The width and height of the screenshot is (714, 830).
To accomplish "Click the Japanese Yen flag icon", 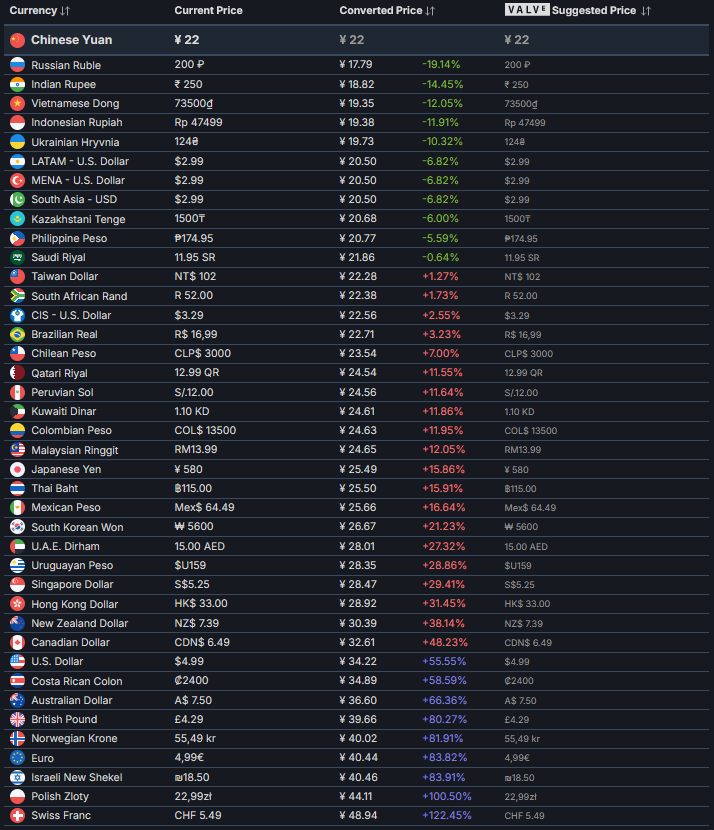I will coord(17,469).
